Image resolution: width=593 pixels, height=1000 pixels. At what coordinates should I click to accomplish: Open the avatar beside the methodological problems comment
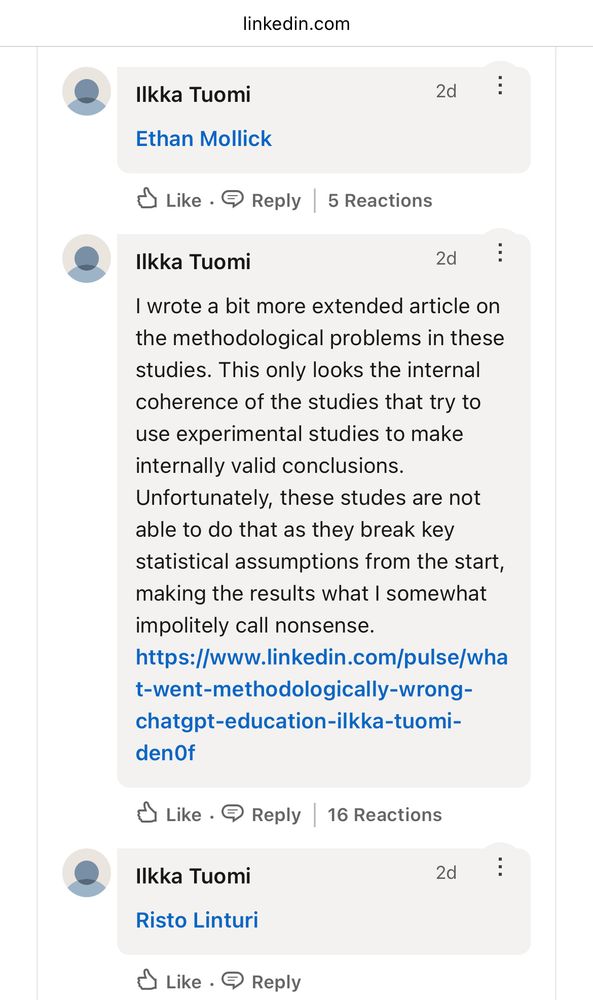pyautogui.click(x=87, y=258)
